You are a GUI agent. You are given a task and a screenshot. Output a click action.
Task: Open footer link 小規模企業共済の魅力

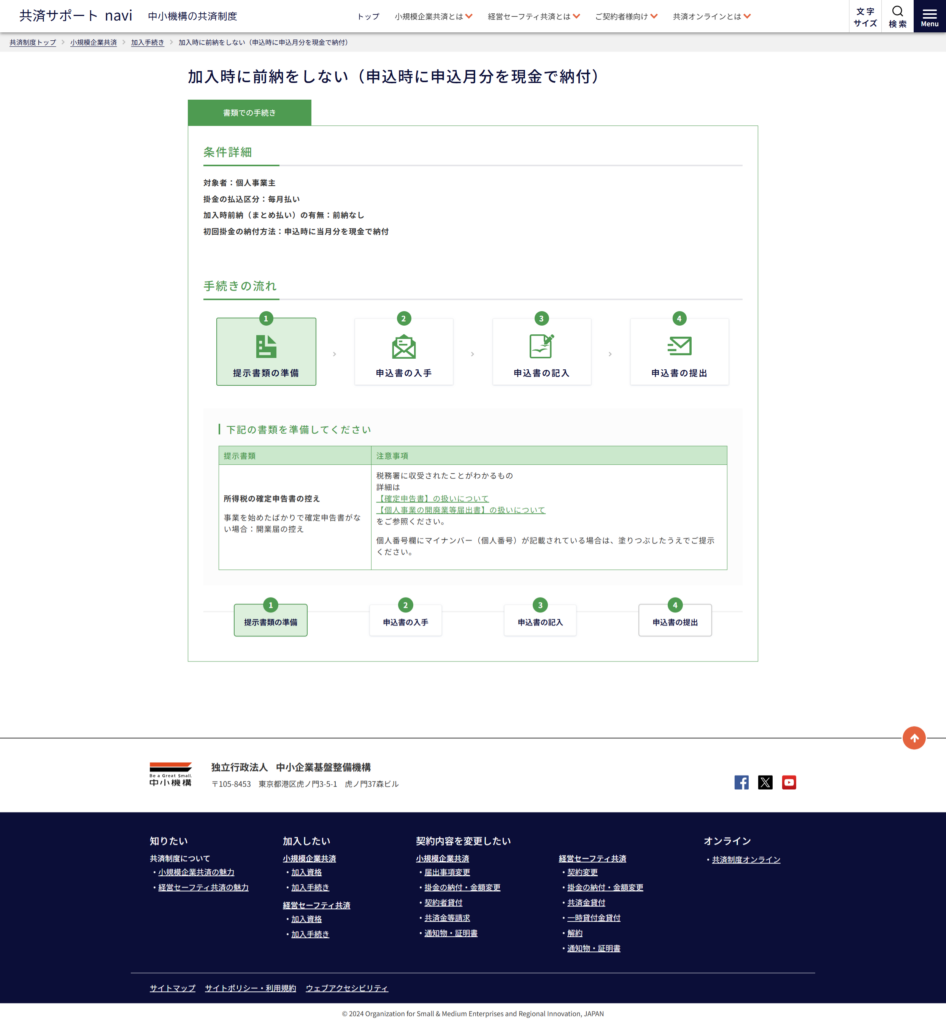(x=196, y=872)
